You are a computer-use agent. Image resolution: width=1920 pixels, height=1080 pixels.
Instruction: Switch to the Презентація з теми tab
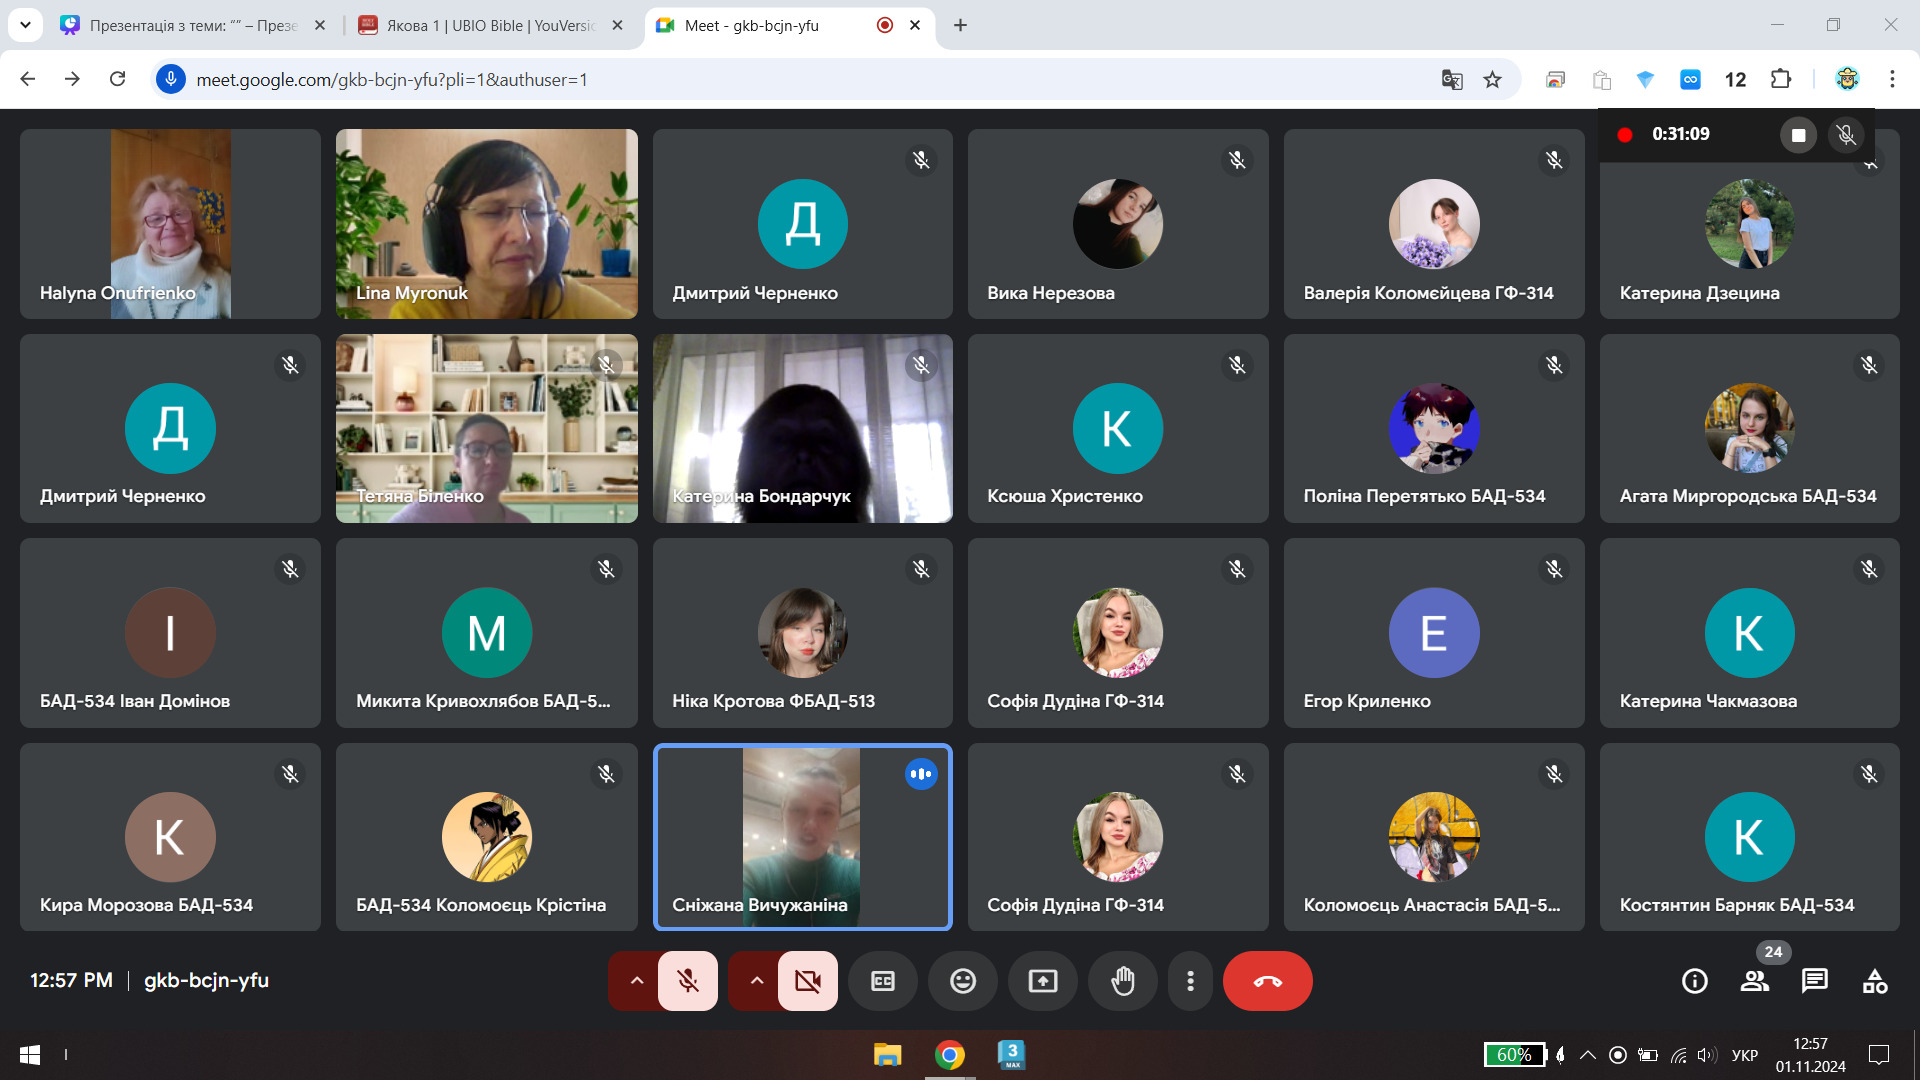coord(190,25)
